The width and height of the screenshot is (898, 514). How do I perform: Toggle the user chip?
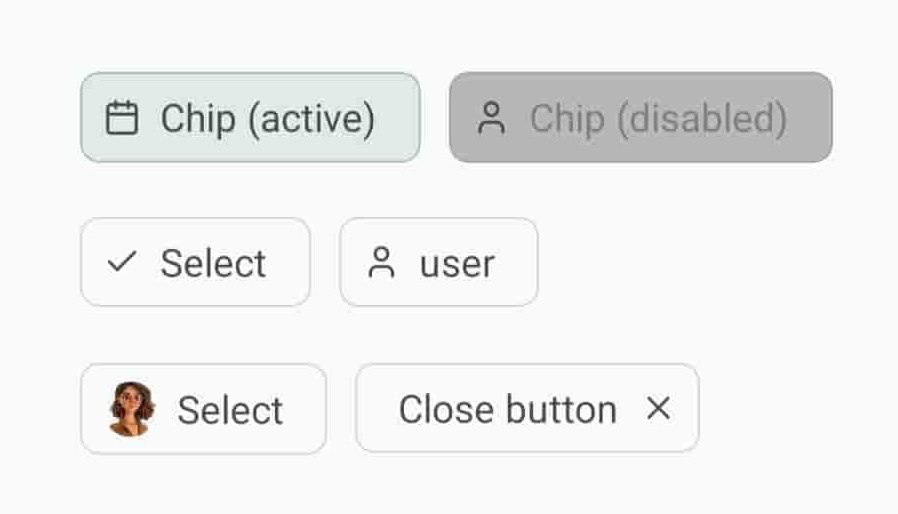click(x=439, y=262)
